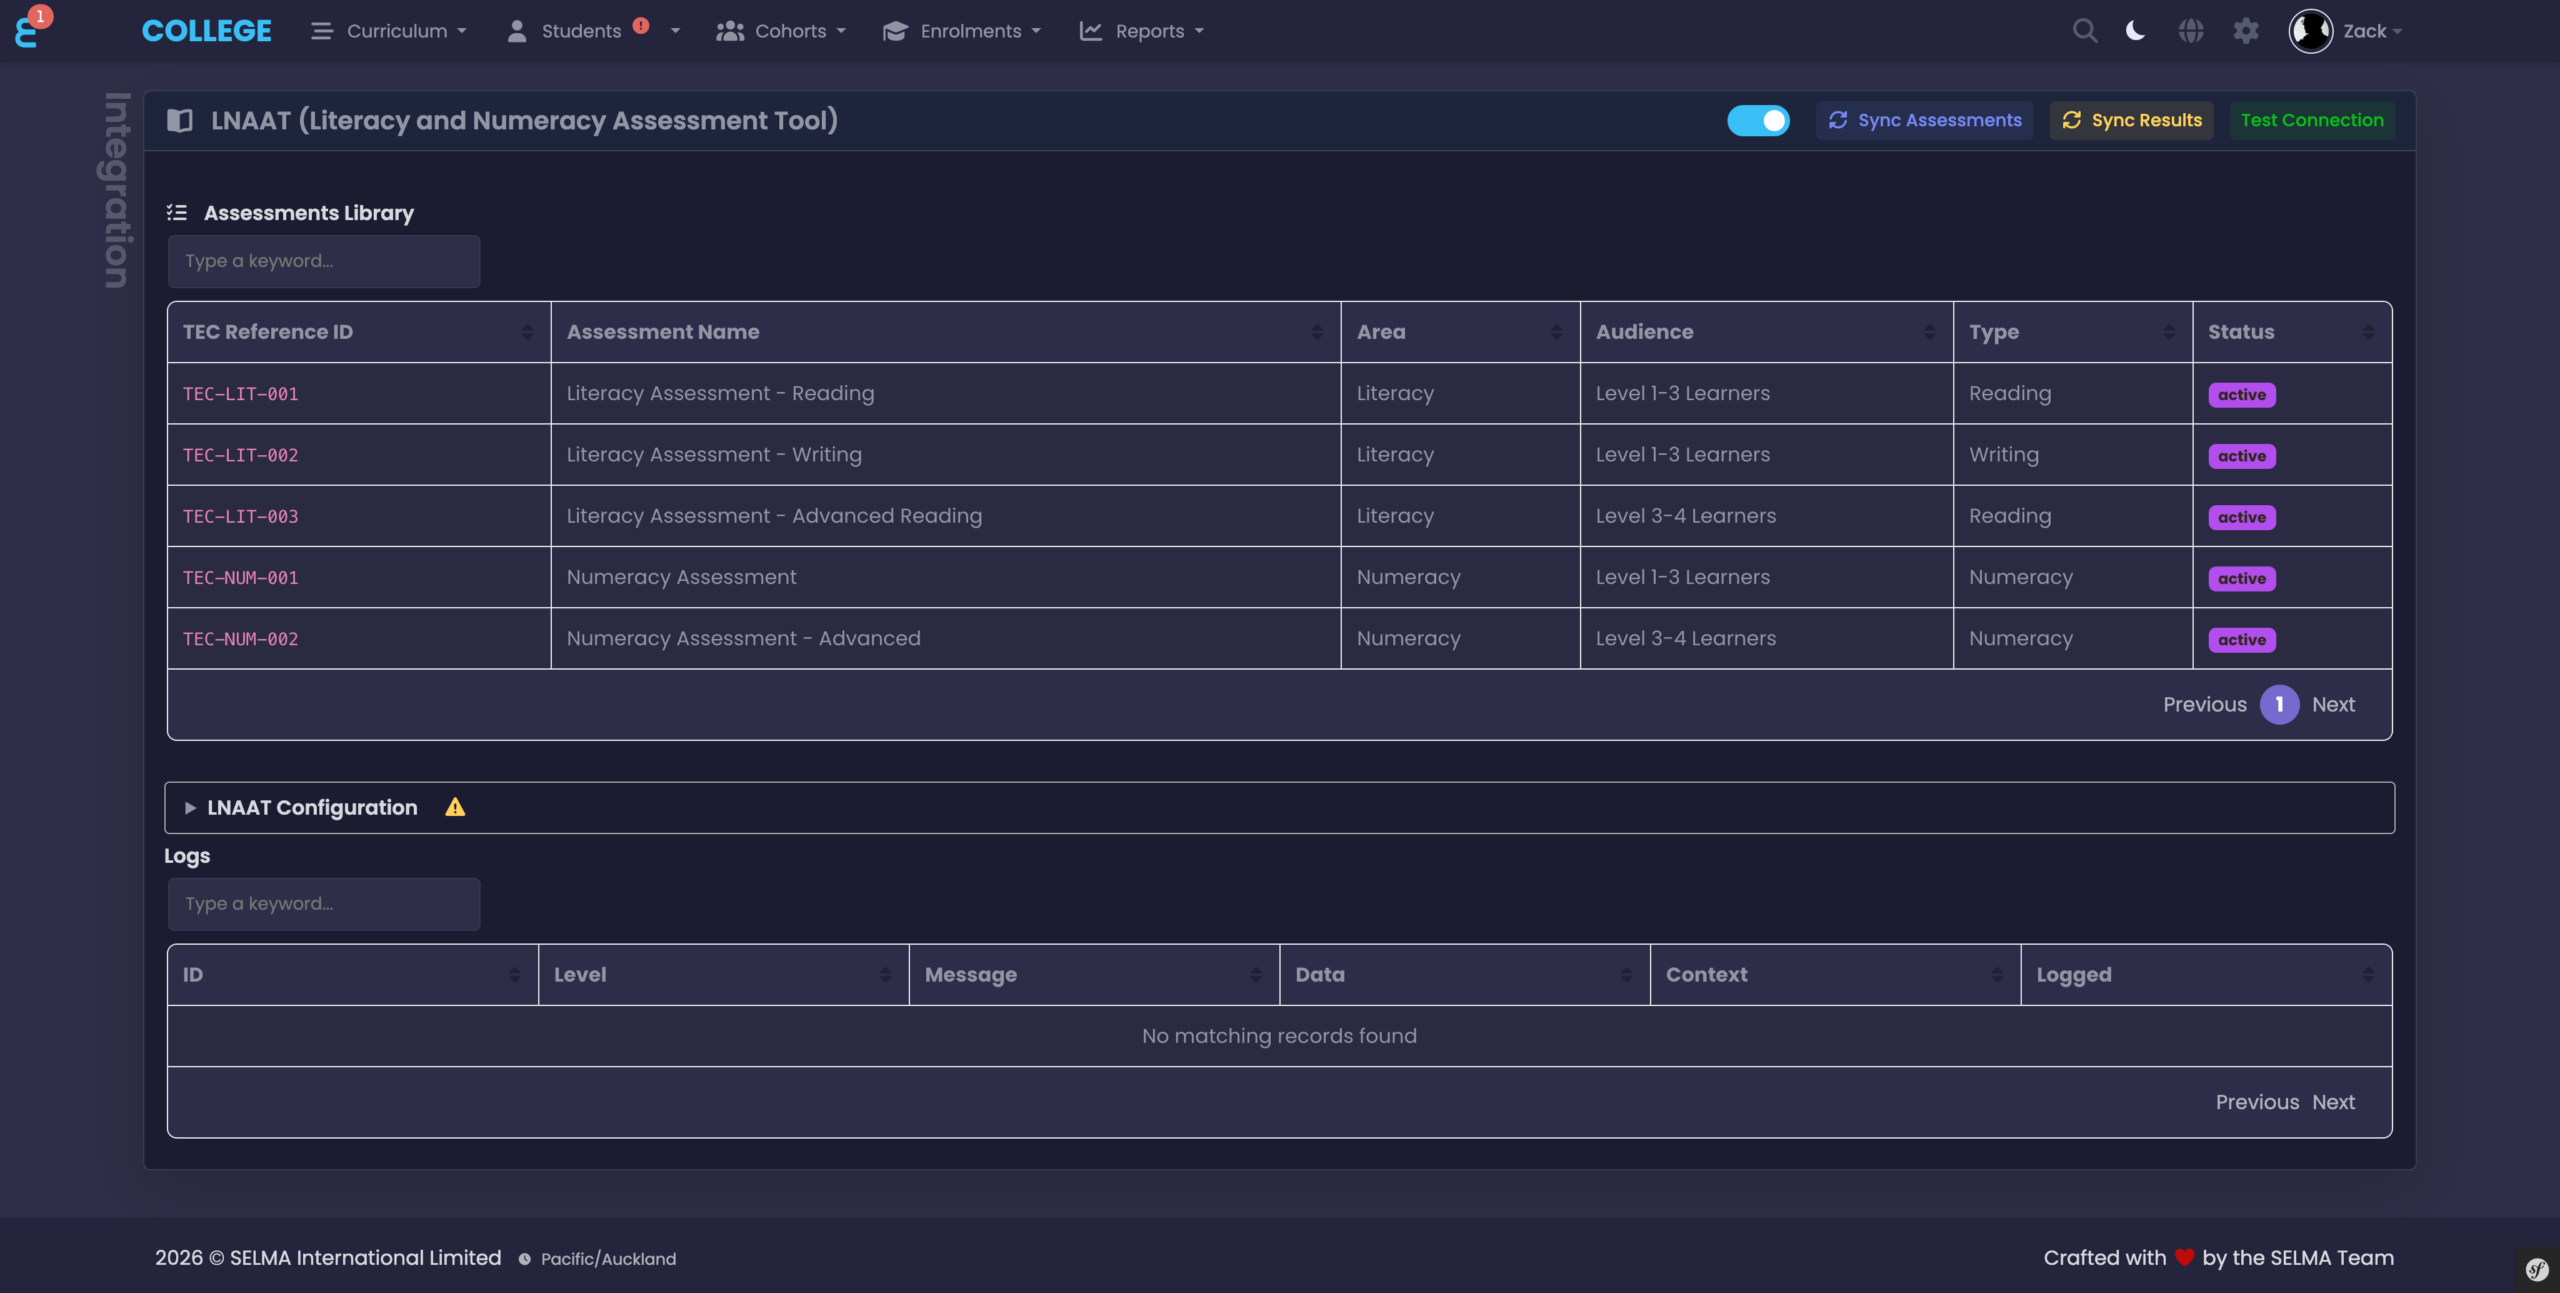Click the refresh icon on Sync Assessments

(1840, 120)
